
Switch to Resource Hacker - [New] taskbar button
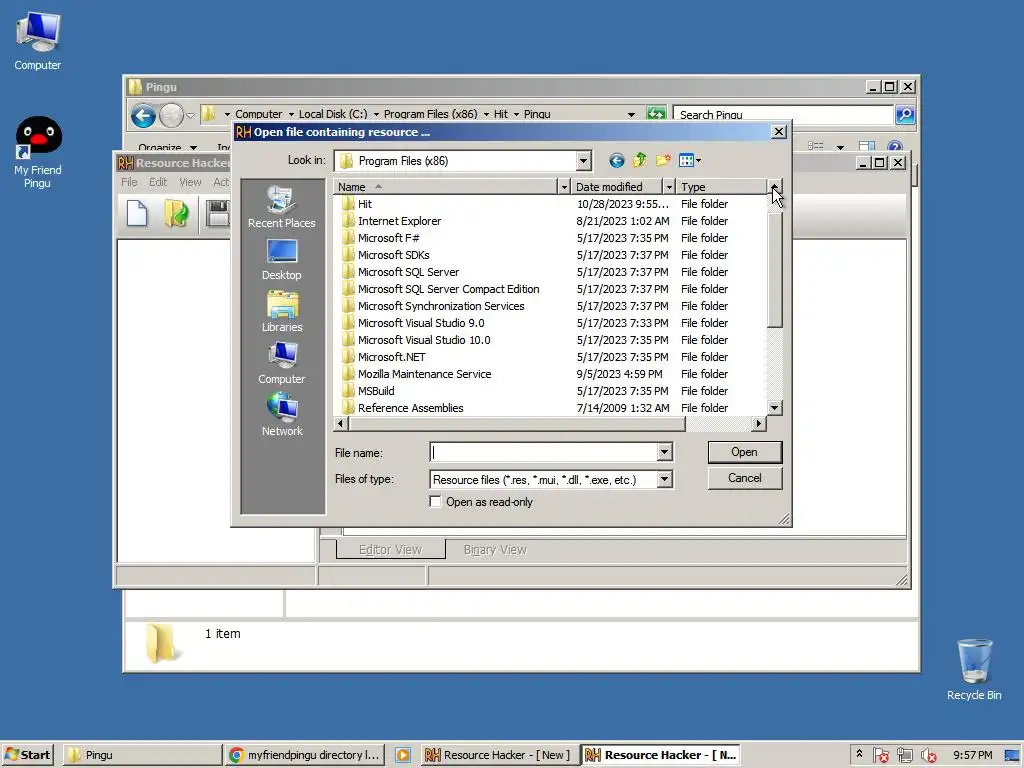pos(499,755)
